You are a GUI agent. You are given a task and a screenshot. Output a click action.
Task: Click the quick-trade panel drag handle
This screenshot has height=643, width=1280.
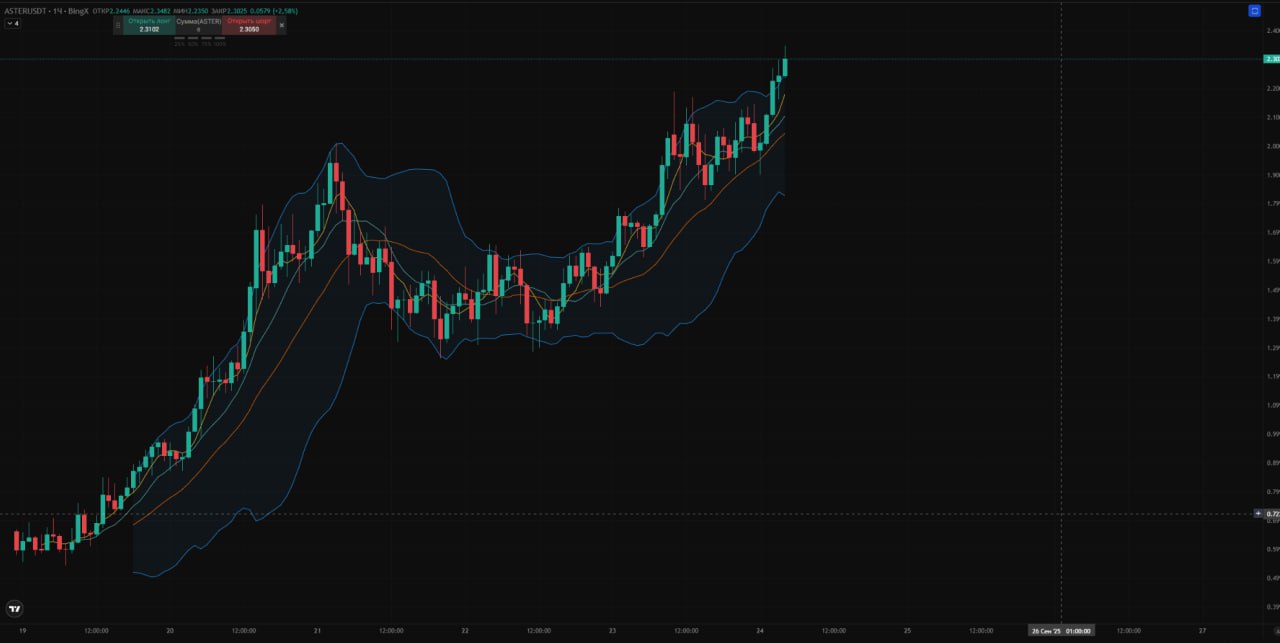(x=118, y=25)
